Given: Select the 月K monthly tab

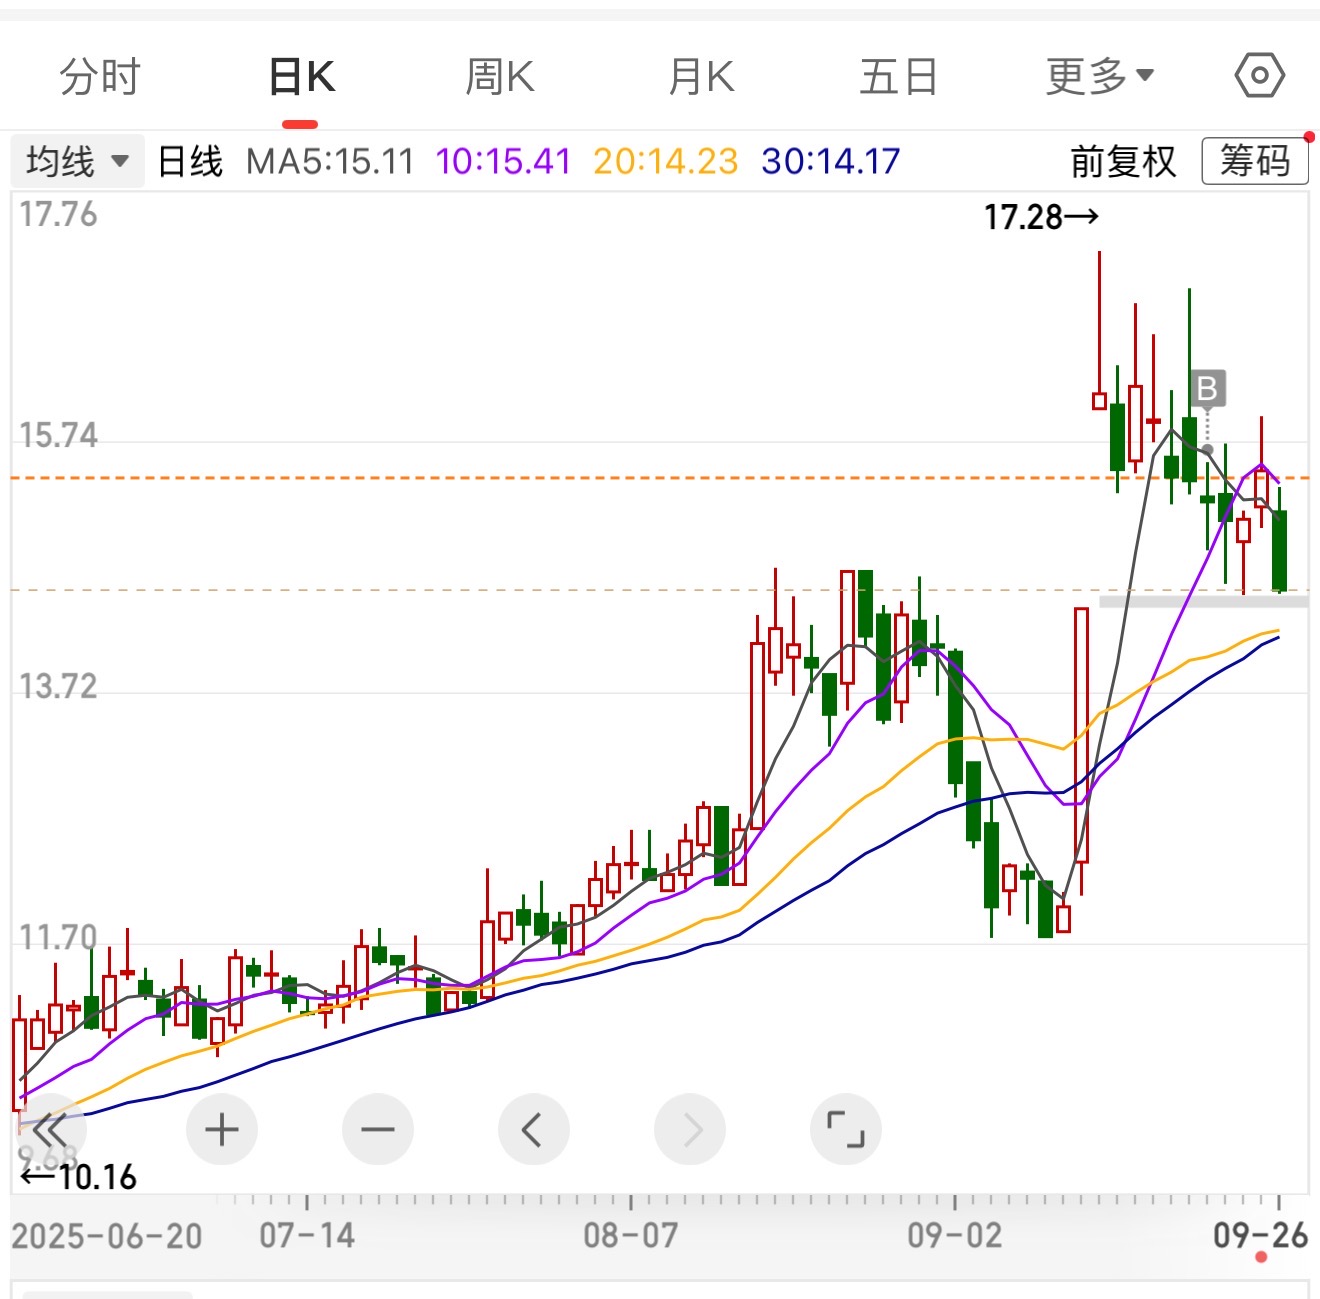Looking at the screenshot, I should [701, 76].
